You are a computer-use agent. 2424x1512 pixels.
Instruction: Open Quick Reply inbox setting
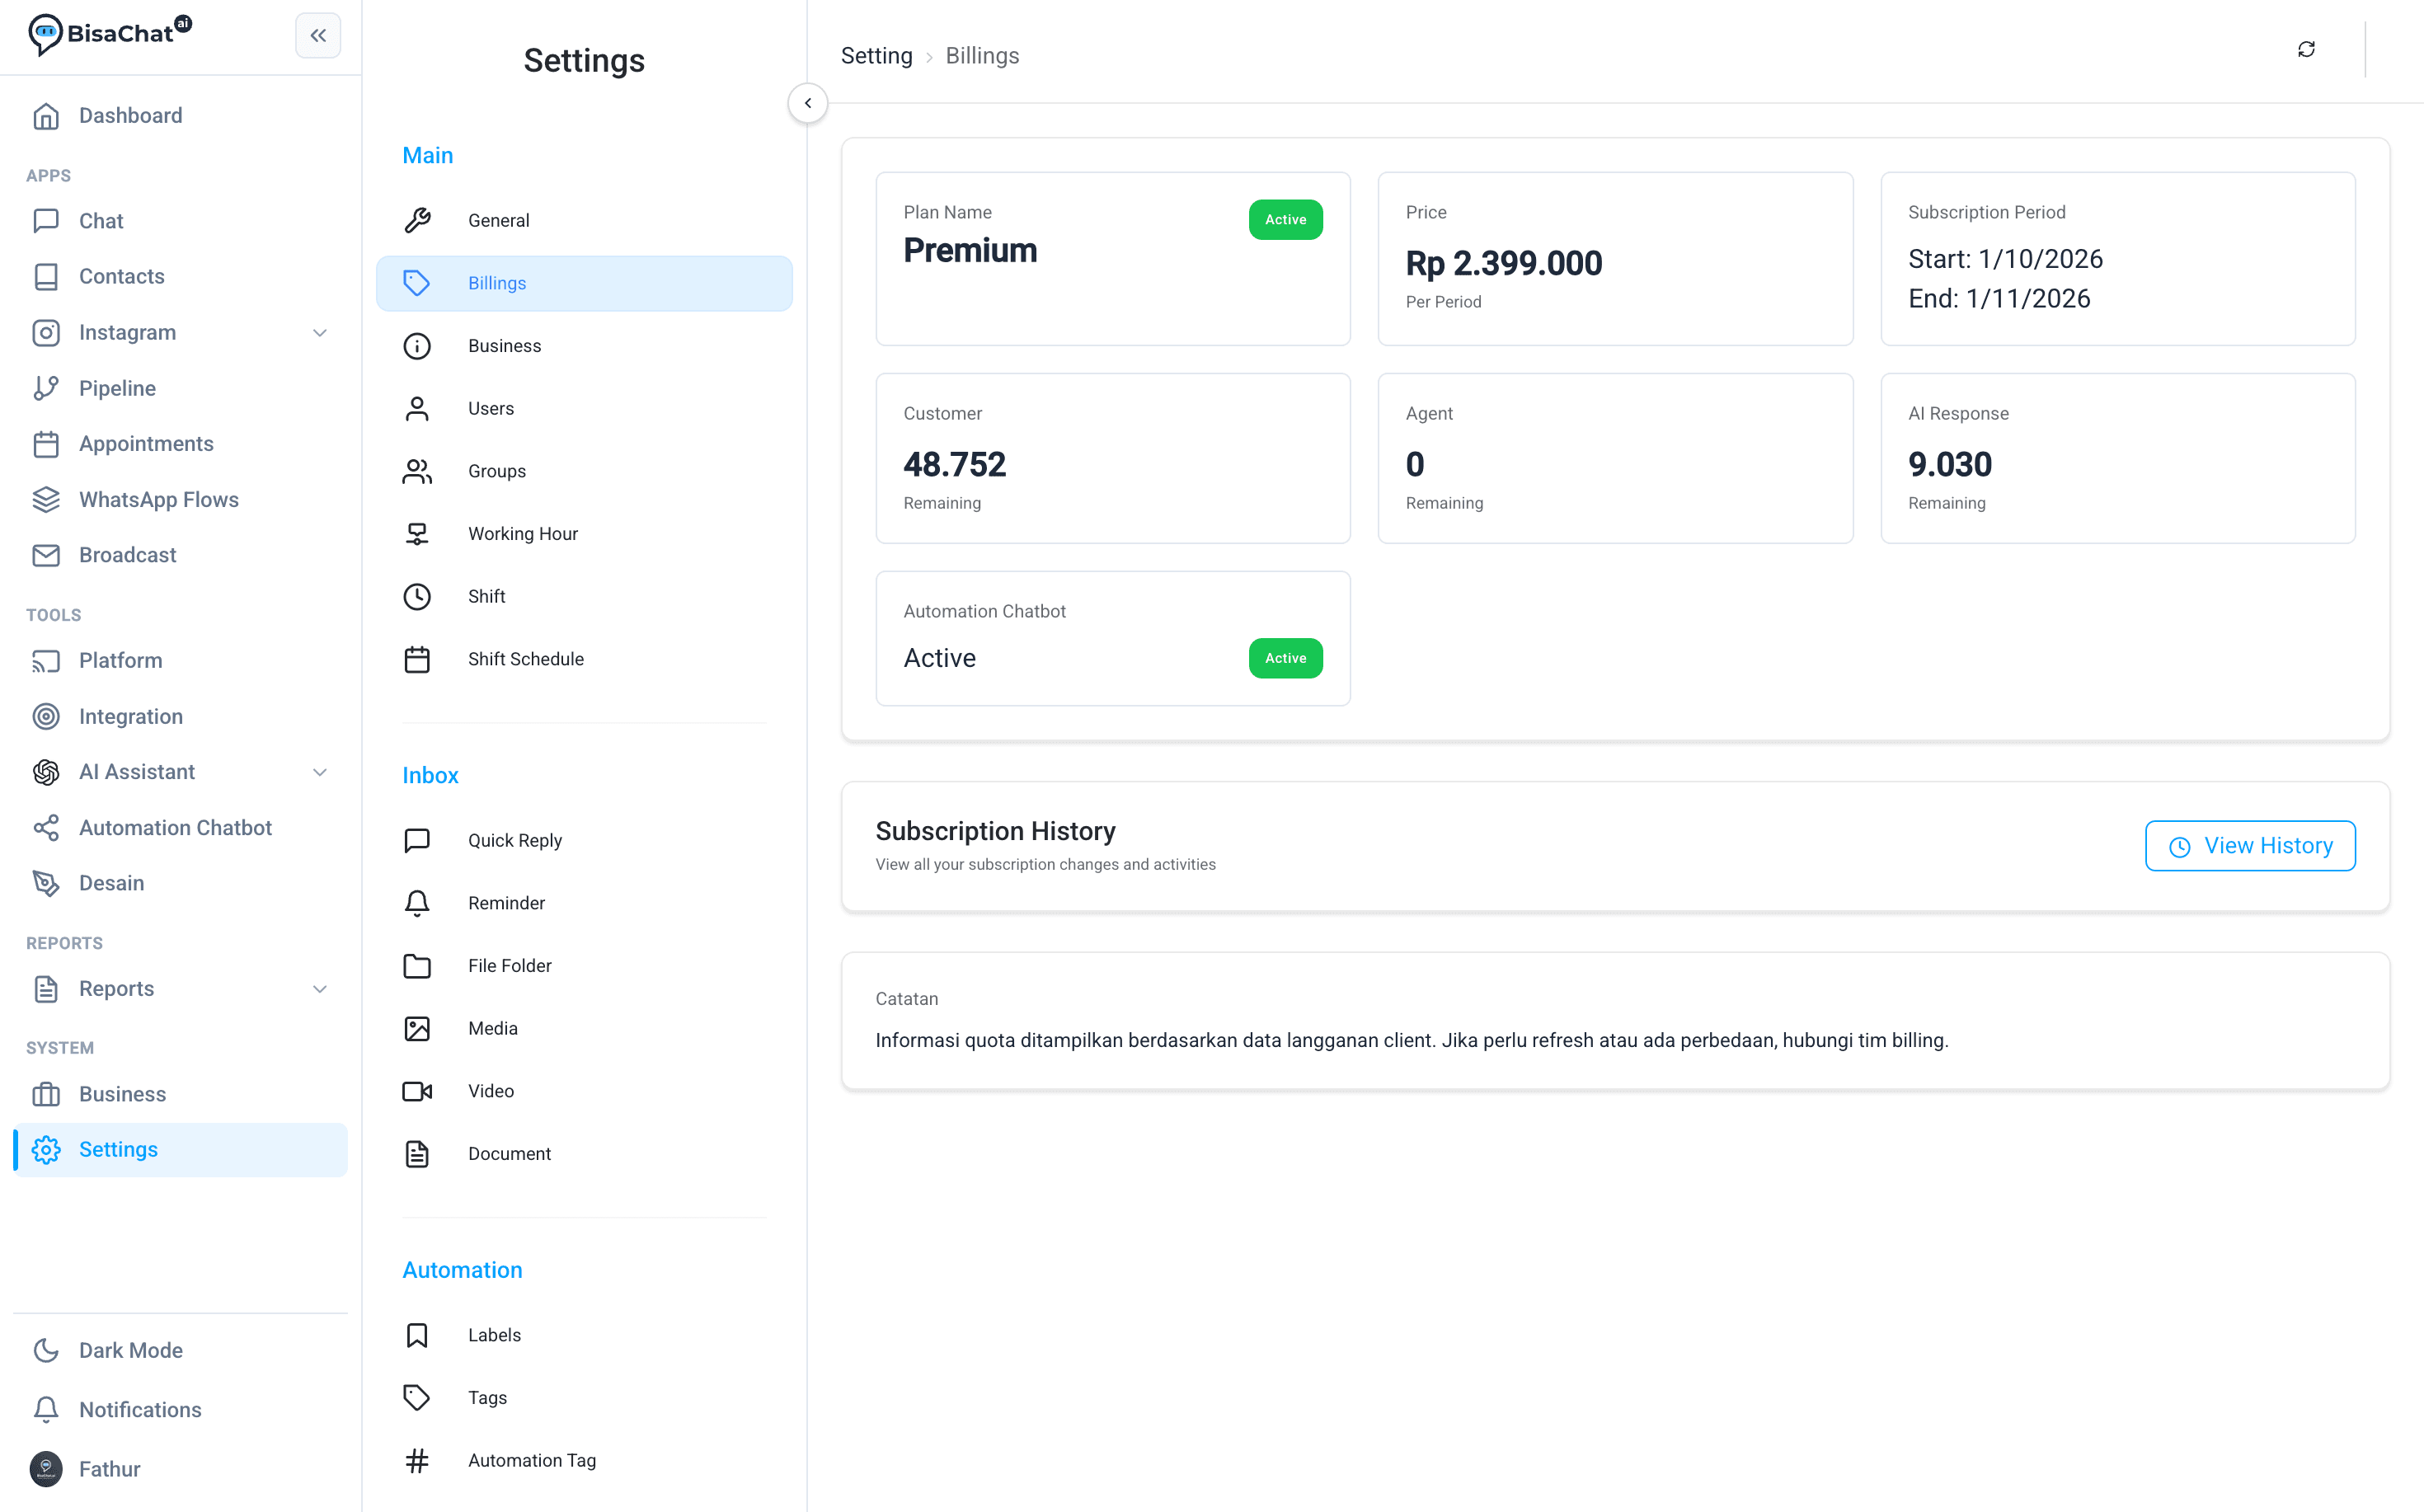click(x=584, y=840)
